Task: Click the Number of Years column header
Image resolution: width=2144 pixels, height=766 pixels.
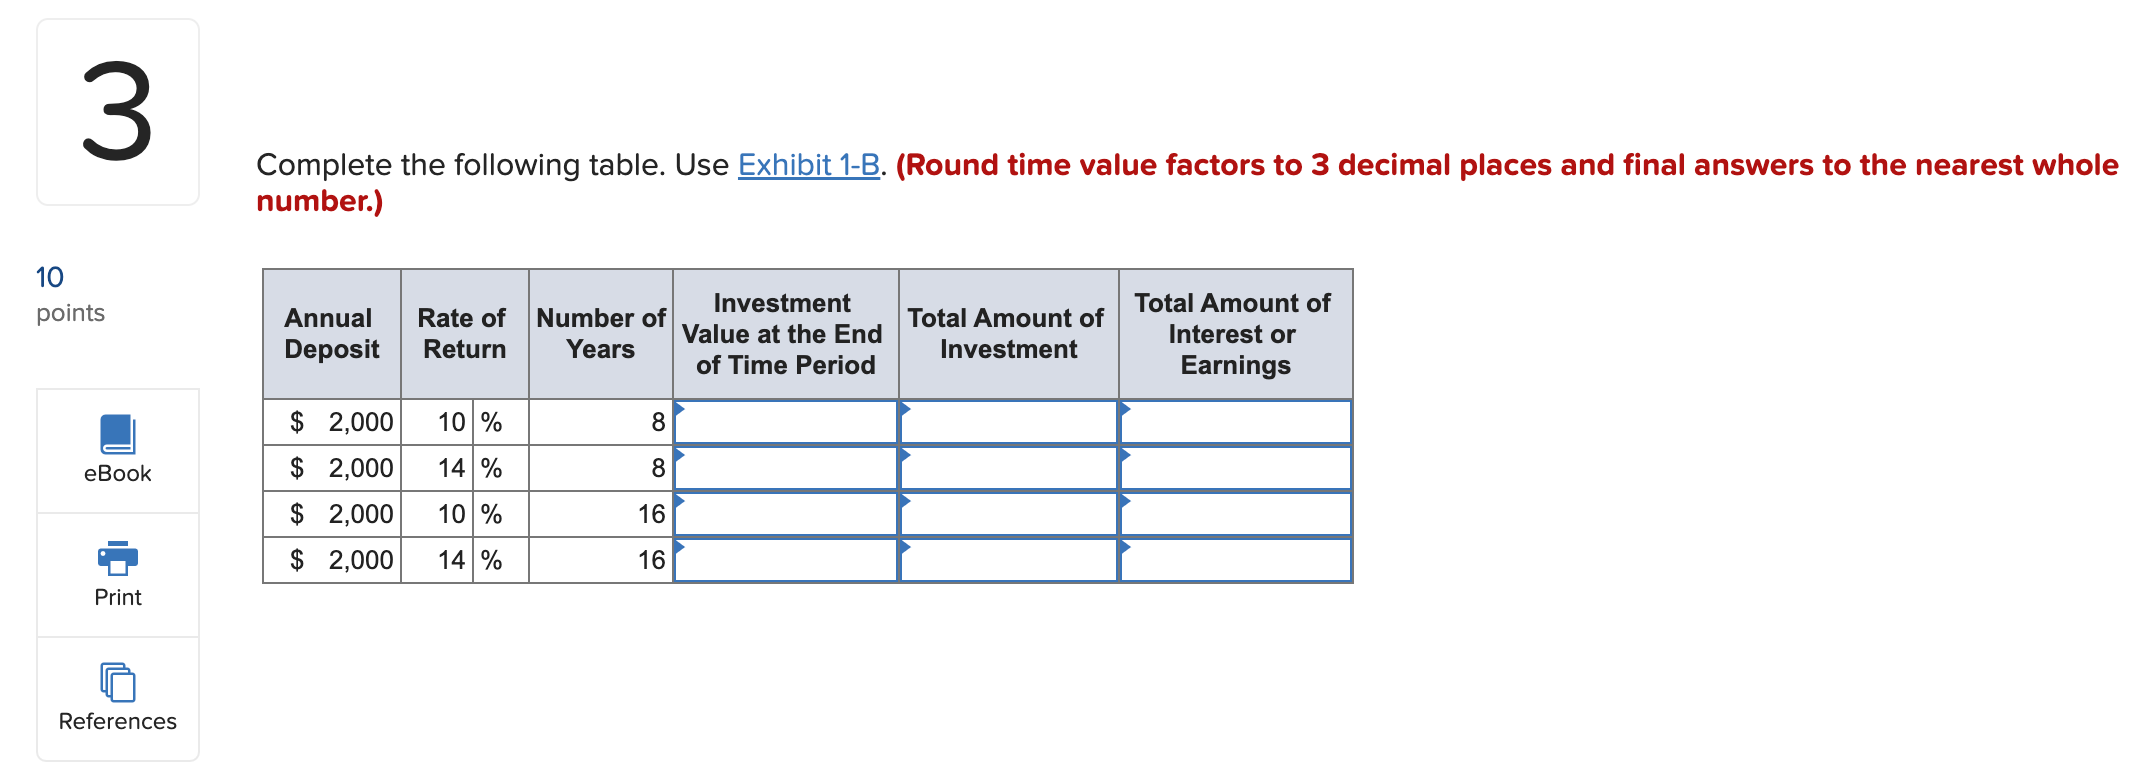Action: (600, 333)
